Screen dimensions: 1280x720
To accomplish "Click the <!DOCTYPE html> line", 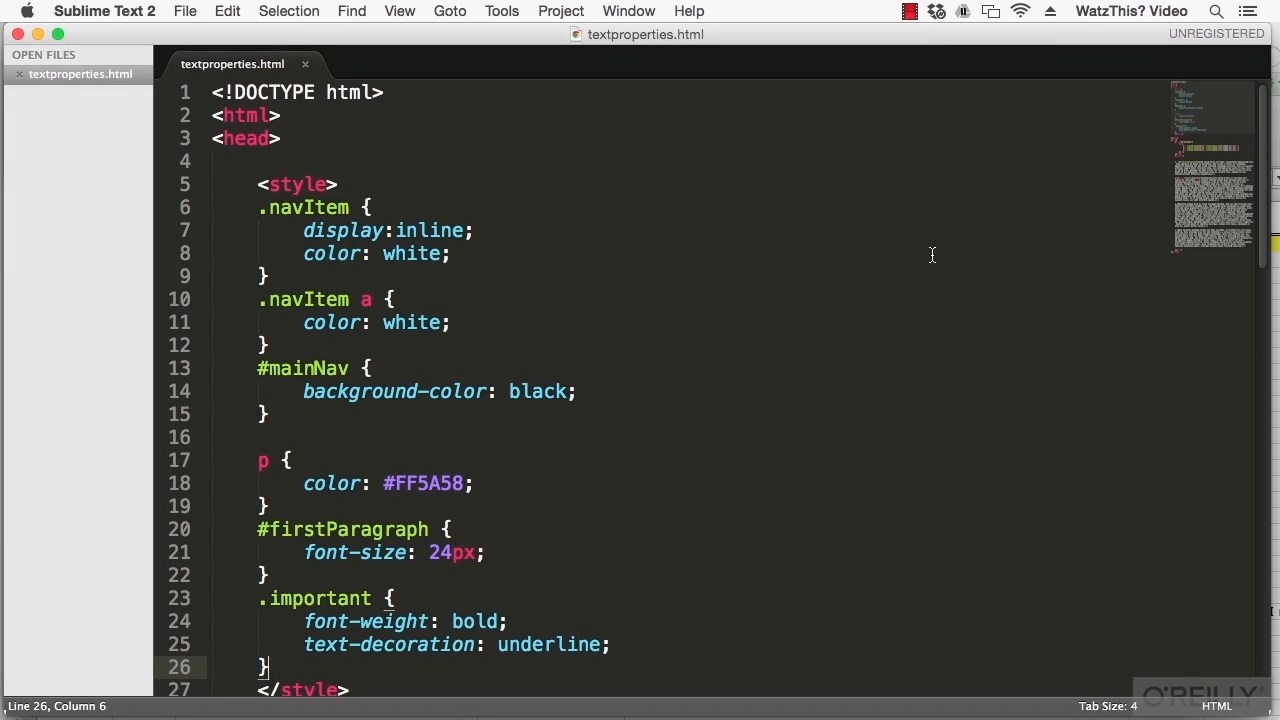I will click(x=297, y=92).
